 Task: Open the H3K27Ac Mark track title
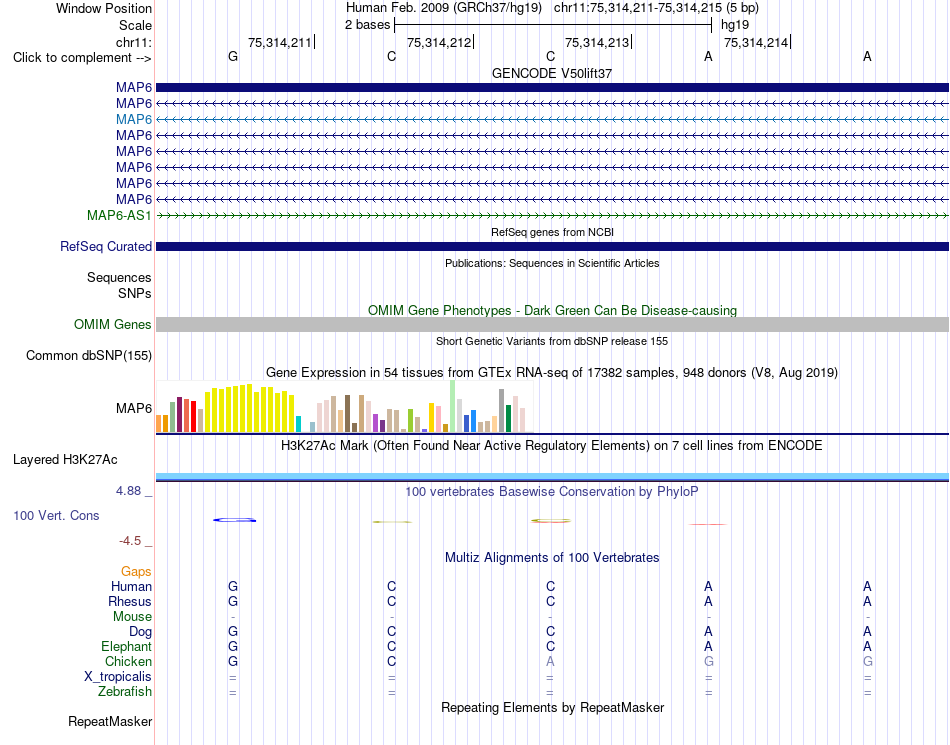tap(552, 446)
